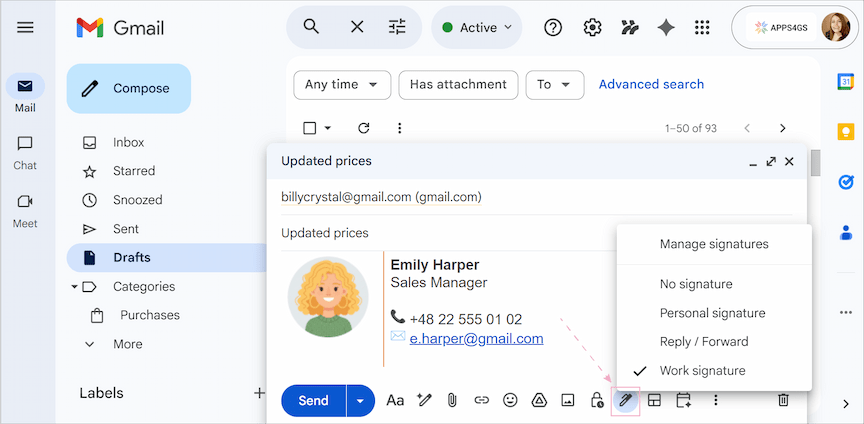
Task: Open the Inbox folder
Action: point(128,142)
